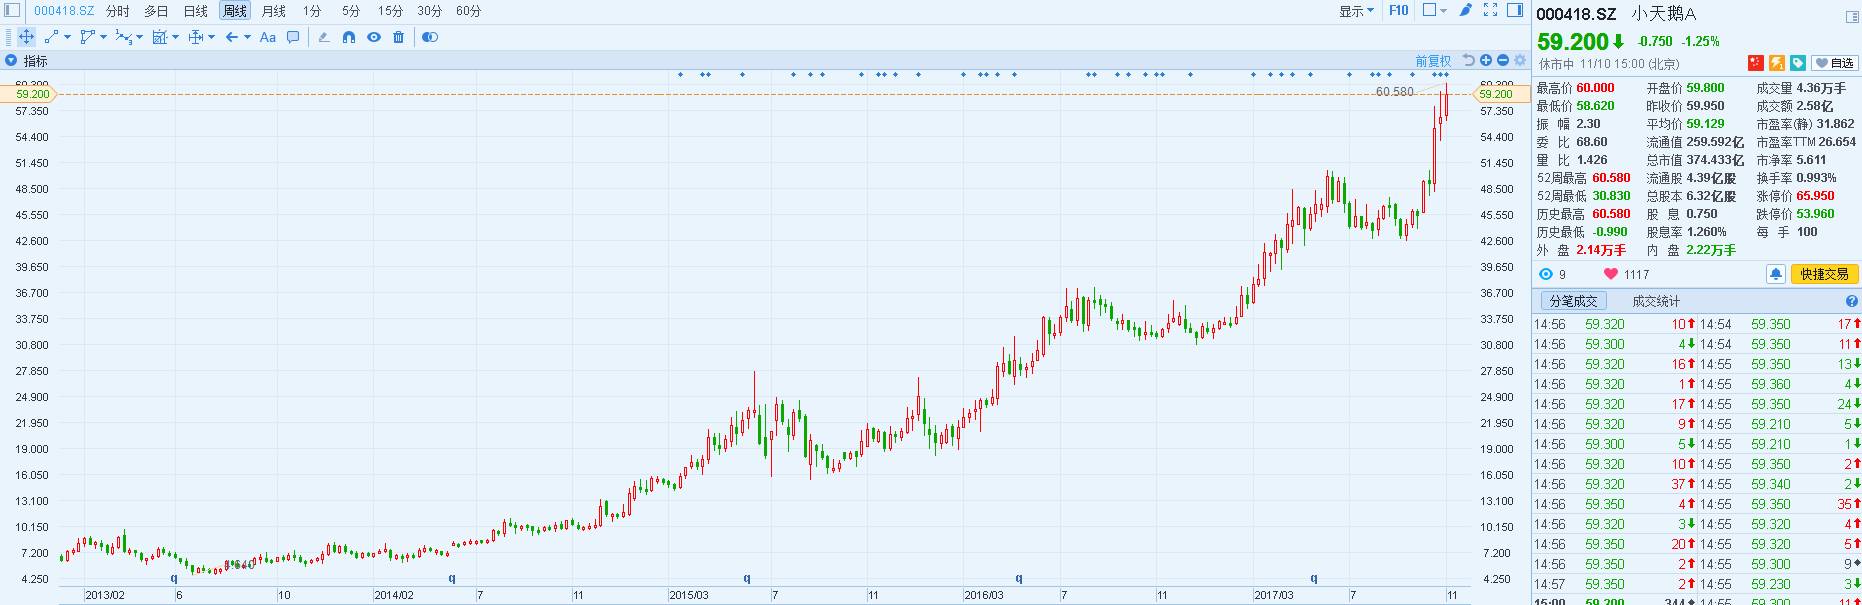Open the help question mark icon
1862x605 pixels.
1851,301
